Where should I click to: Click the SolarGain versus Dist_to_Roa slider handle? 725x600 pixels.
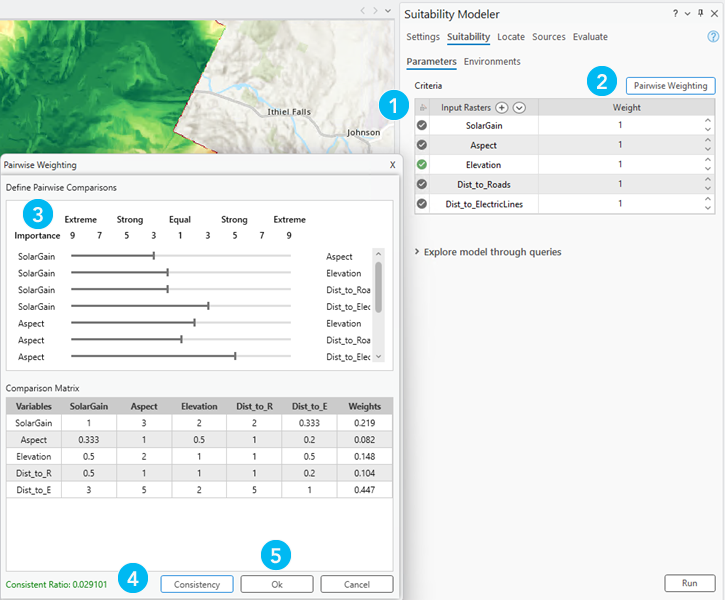coord(167,289)
